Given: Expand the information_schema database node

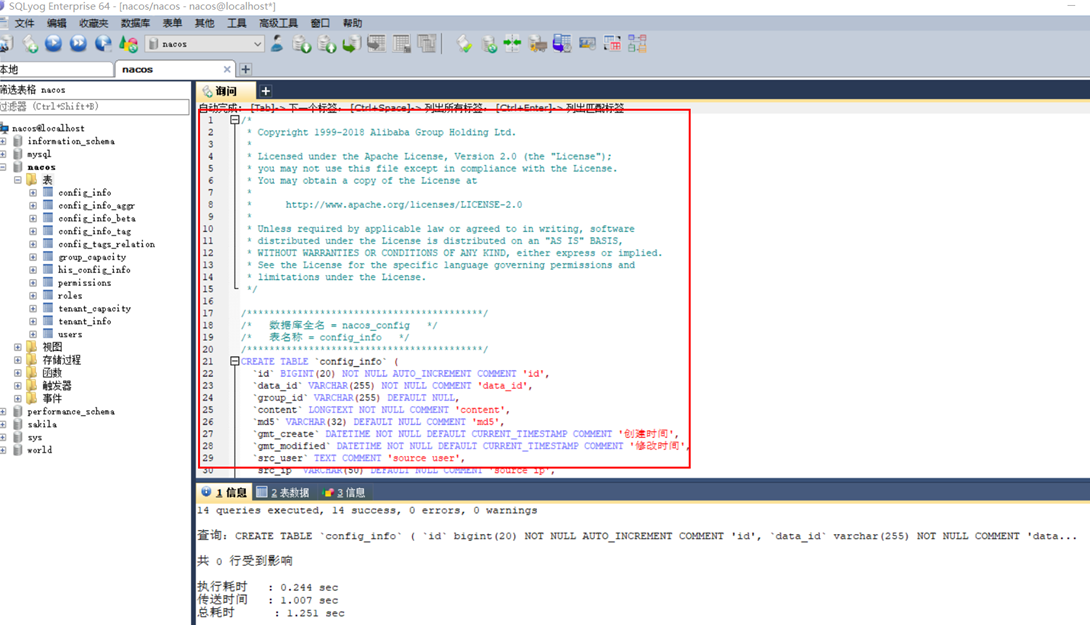Looking at the screenshot, I should click(x=3, y=141).
